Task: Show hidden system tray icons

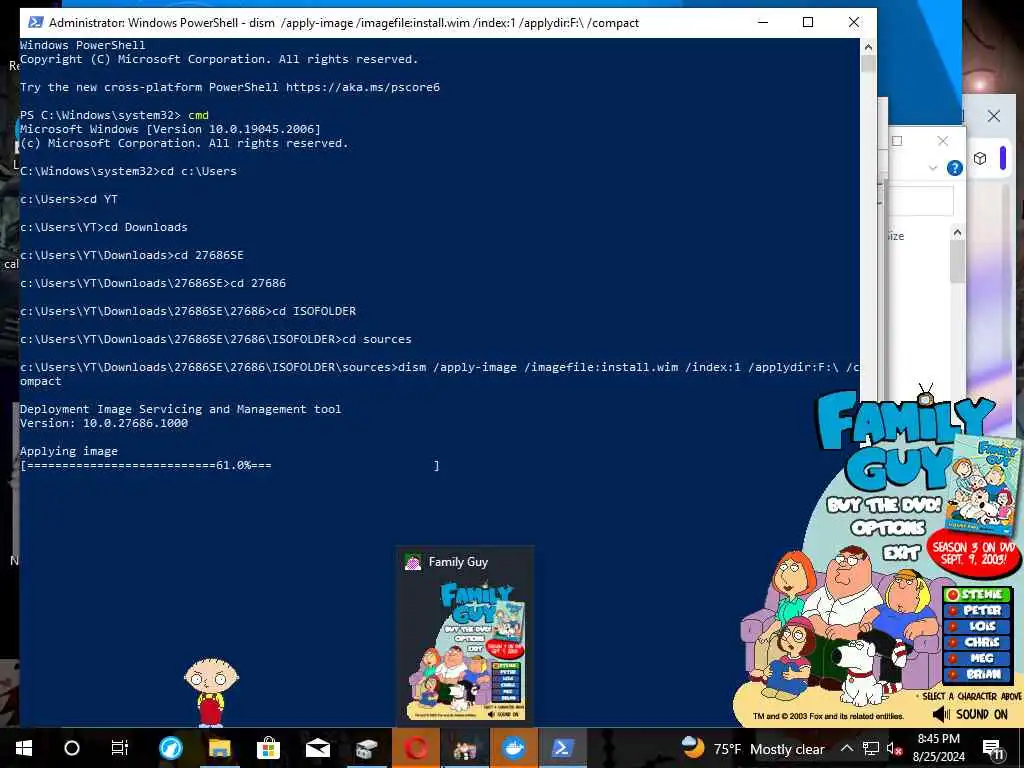Action: (x=846, y=748)
